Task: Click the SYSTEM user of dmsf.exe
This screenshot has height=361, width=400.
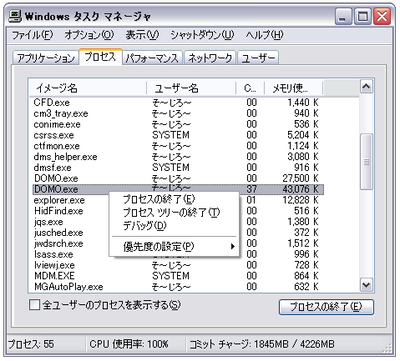Action: click(171, 167)
